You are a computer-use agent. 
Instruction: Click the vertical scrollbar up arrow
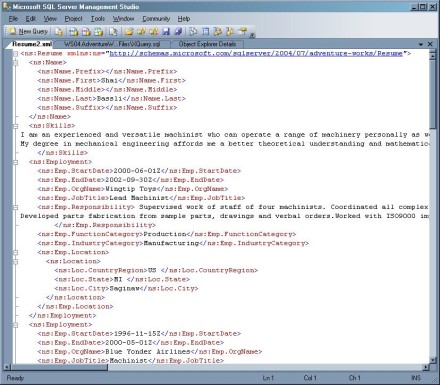[432, 55]
